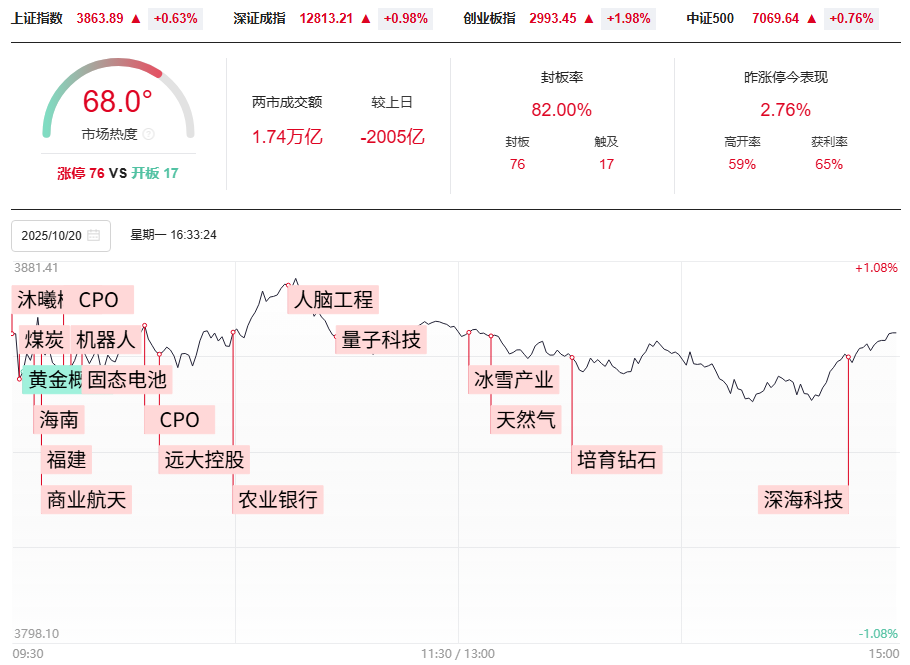
Task: Select the green 黄金概 tag
Action: 50,380
